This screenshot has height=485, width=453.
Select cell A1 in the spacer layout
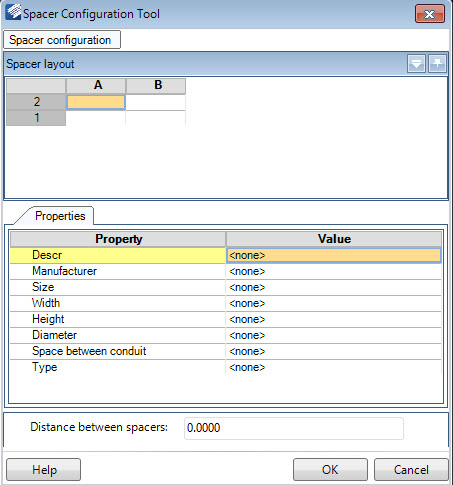(96, 118)
